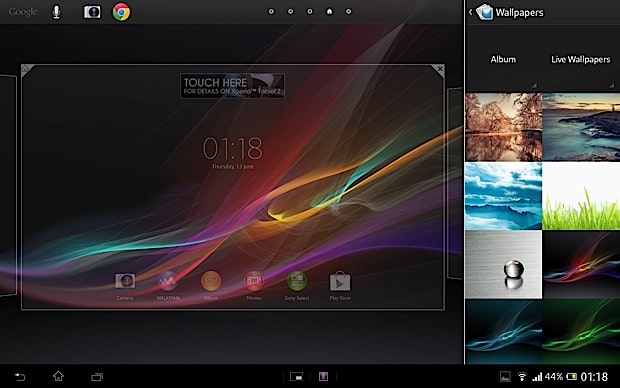The image size is (620, 388).
Task: Select the second home page indicator dot
Action: [291, 11]
